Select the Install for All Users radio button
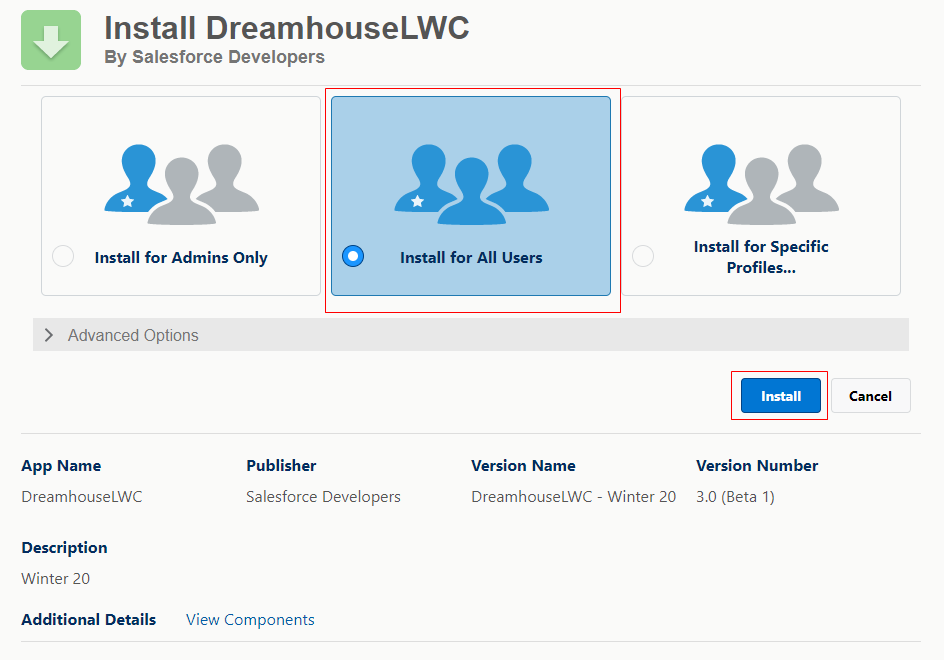The image size is (944, 660). (353, 256)
